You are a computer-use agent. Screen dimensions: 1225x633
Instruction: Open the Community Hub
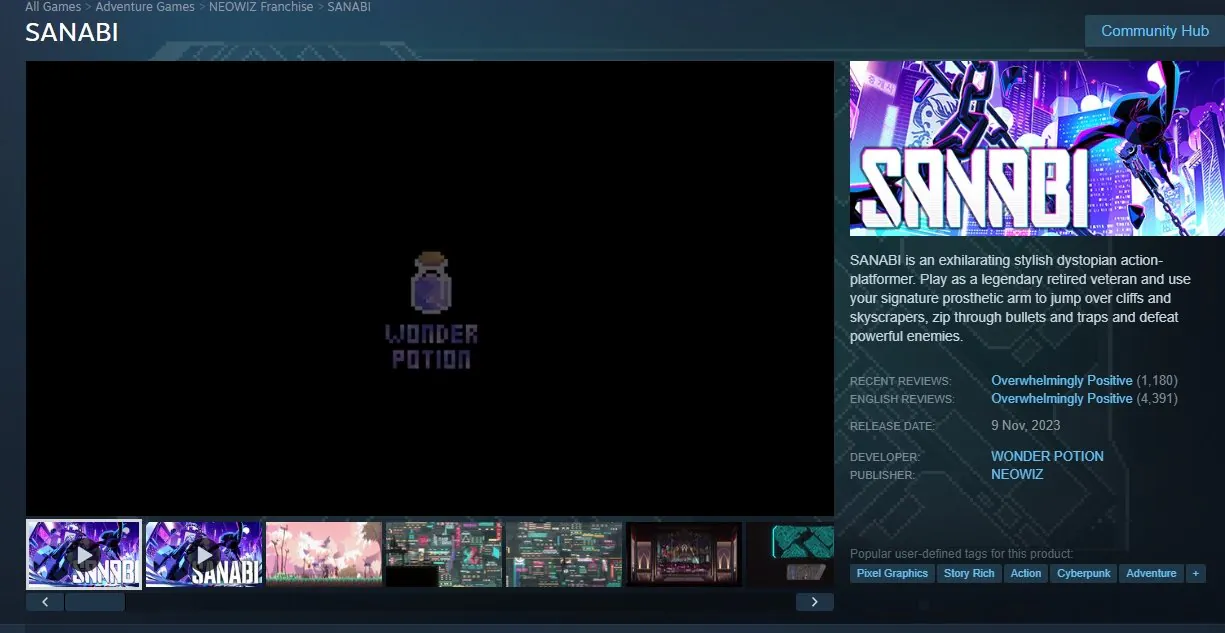click(x=1154, y=31)
